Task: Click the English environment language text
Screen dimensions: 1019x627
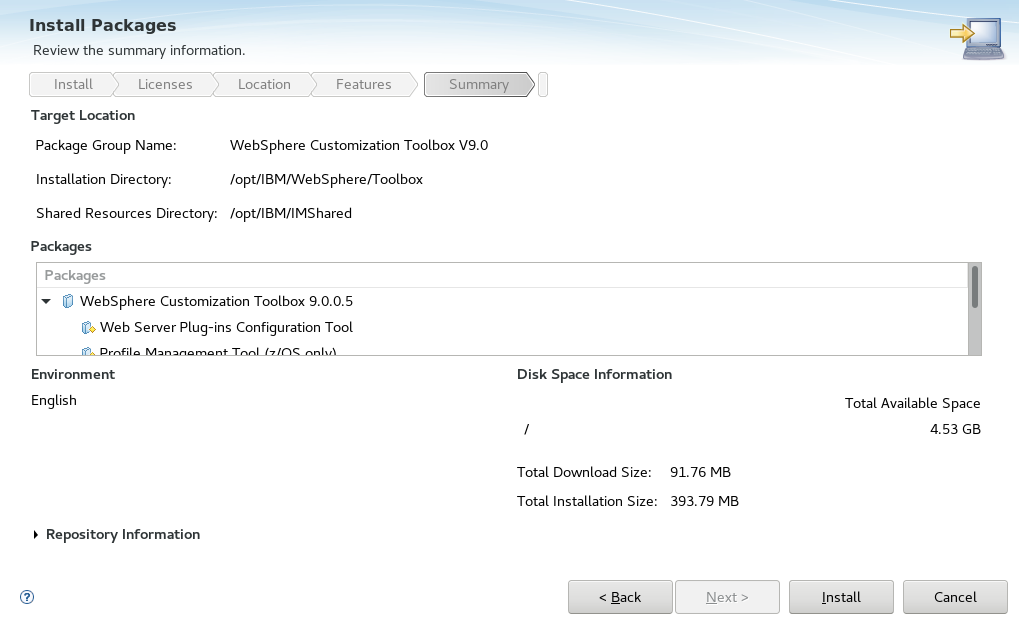Action: pyautogui.click(x=54, y=401)
